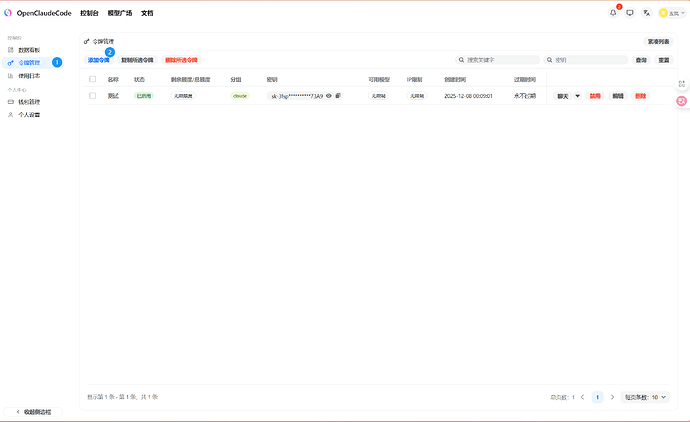Expand the dropdown arrow beside 聊天

pos(577,95)
